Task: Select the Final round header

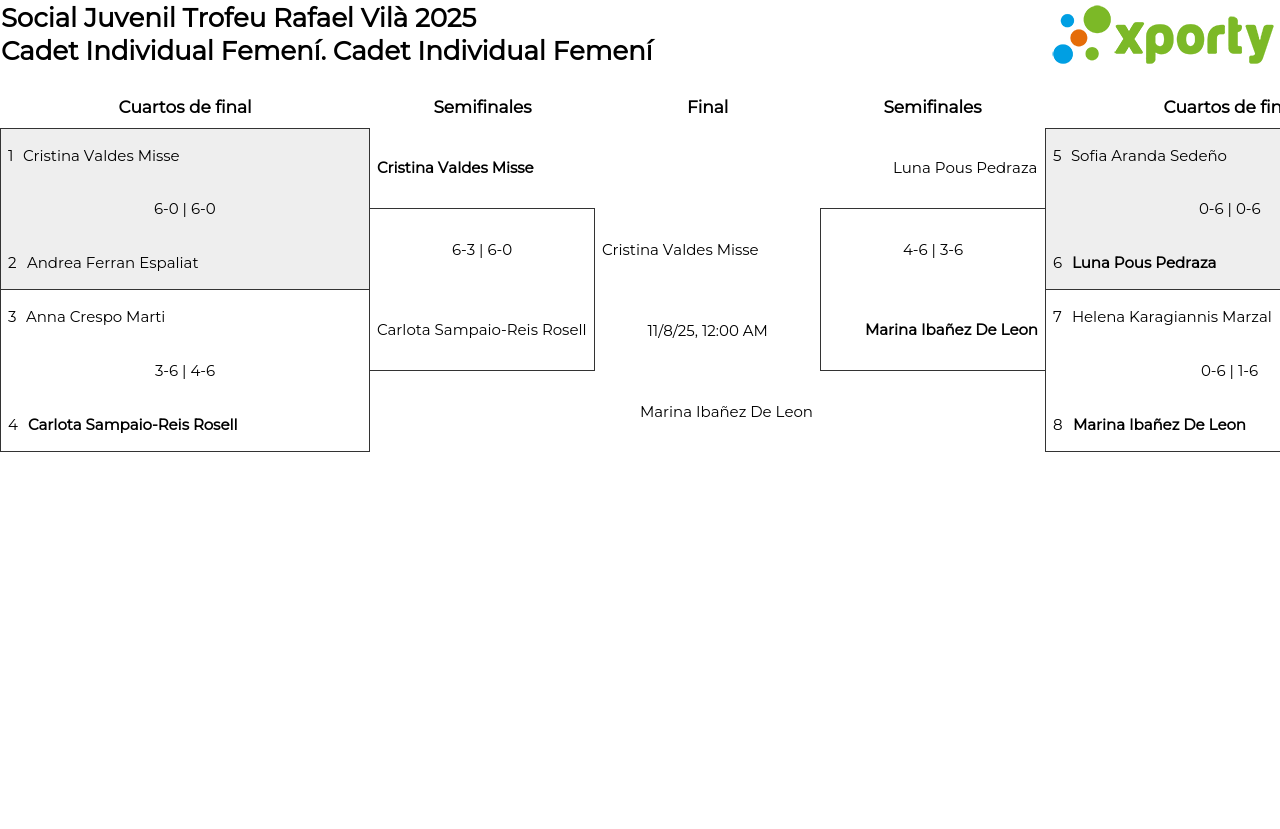Action: 707,107
